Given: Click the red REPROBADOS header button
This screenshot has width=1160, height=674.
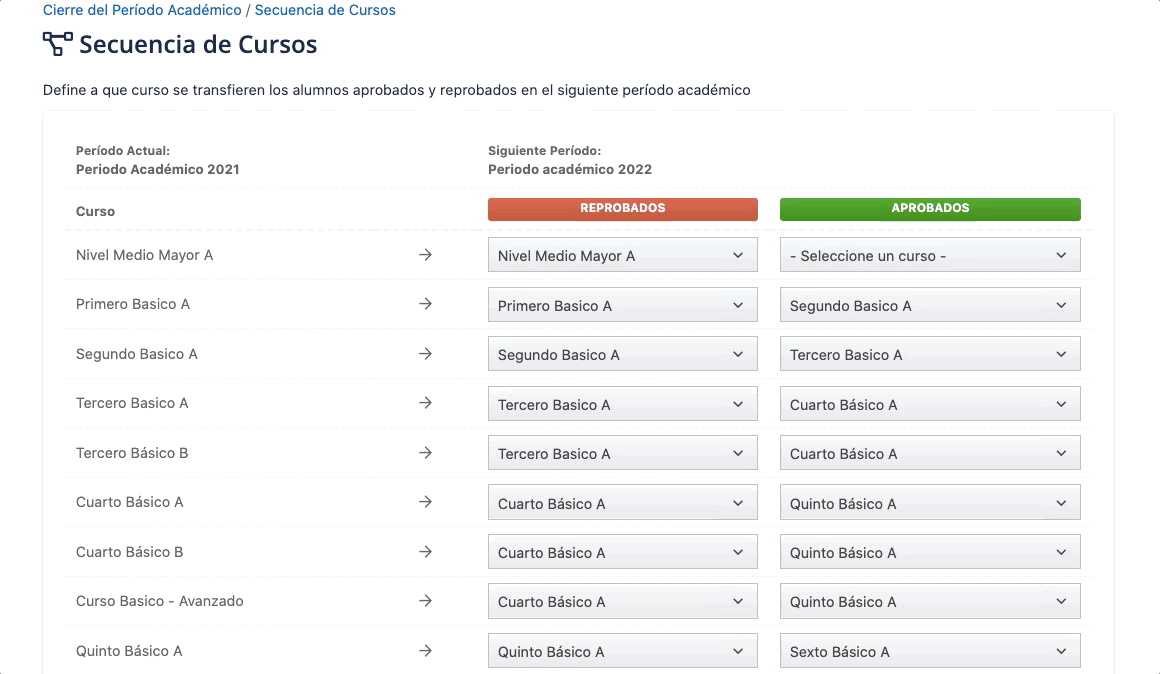Looking at the screenshot, I should [622, 209].
